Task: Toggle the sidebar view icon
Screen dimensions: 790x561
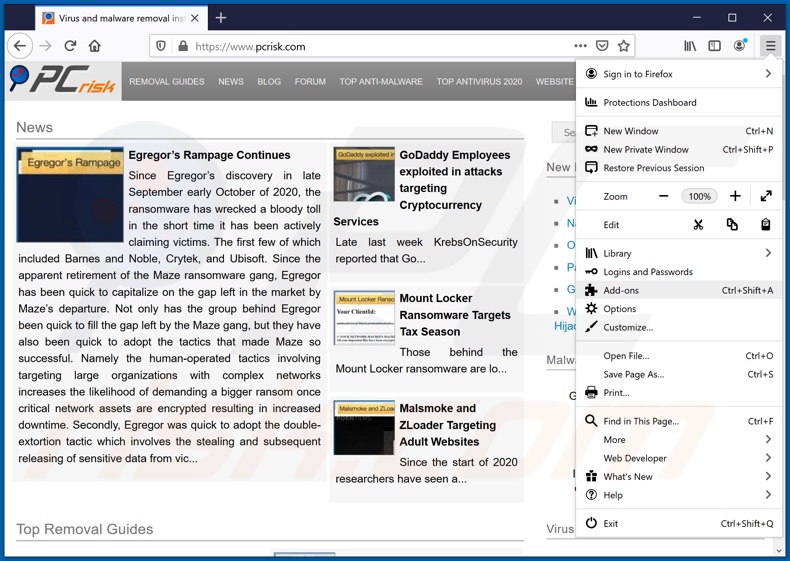Action: coord(714,46)
